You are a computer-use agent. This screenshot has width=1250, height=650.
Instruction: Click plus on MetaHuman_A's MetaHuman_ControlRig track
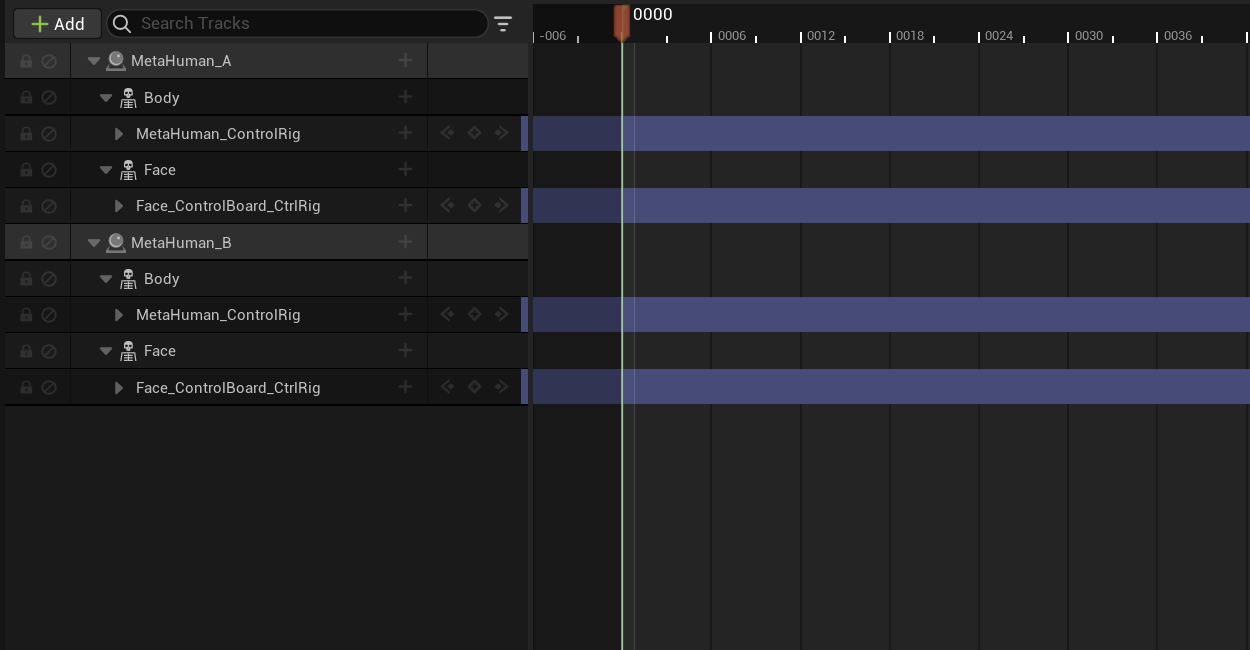pyautogui.click(x=405, y=133)
